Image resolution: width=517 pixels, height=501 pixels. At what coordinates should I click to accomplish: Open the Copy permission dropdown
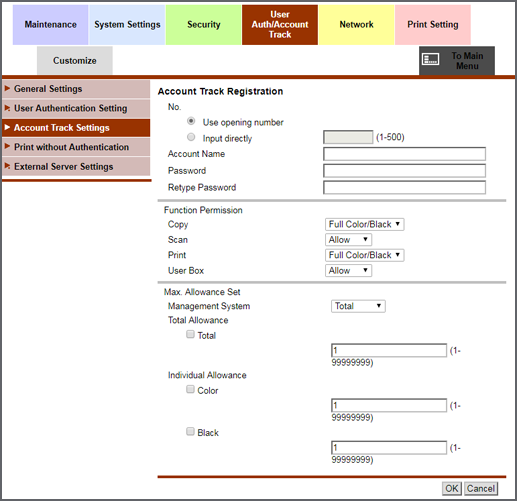click(x=365, y=224)
